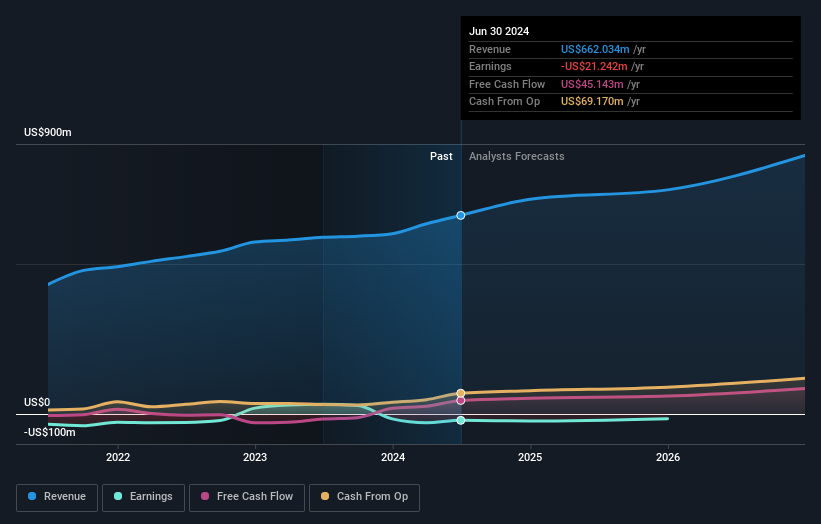Click the 'Past' label
Viewport: 821px width, 524px height.
click(x=441, y=157)
